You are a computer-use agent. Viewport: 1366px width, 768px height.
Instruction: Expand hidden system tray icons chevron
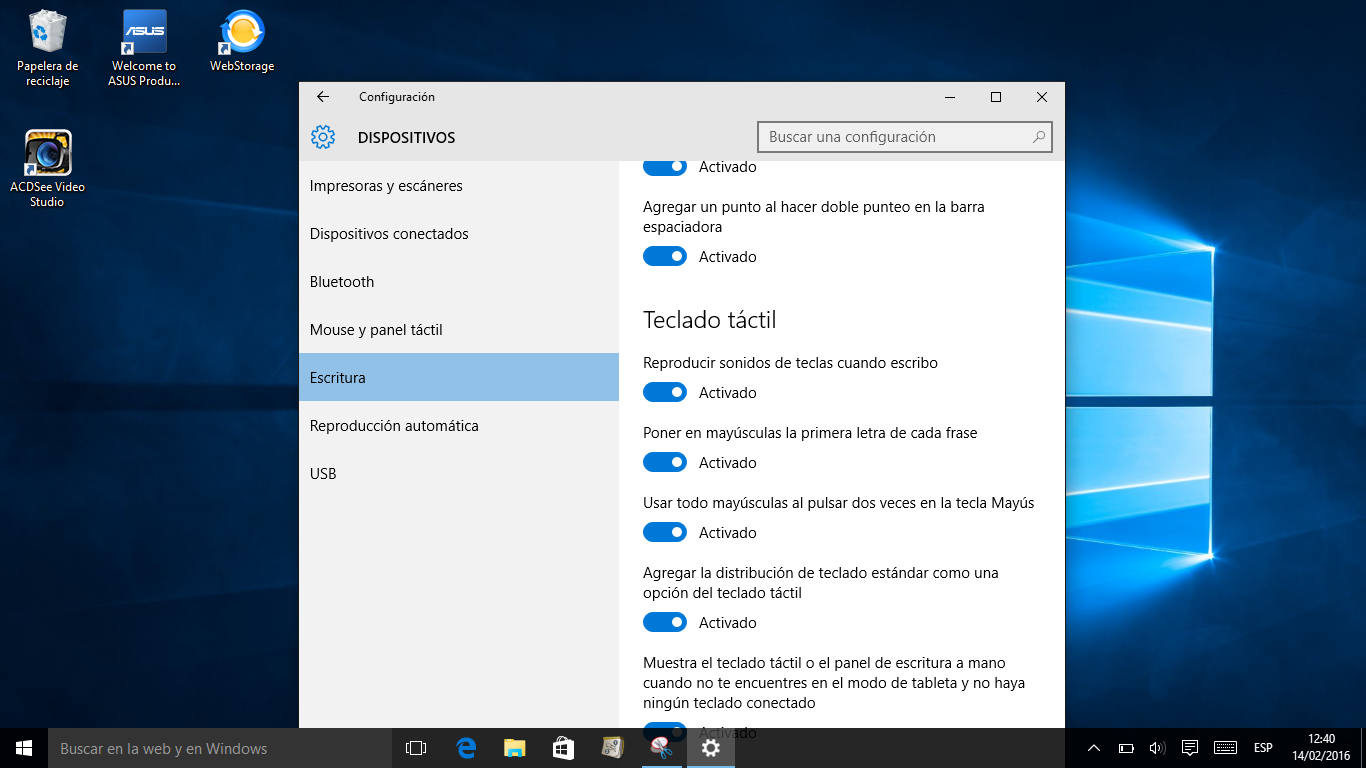tap(1094, 748)
